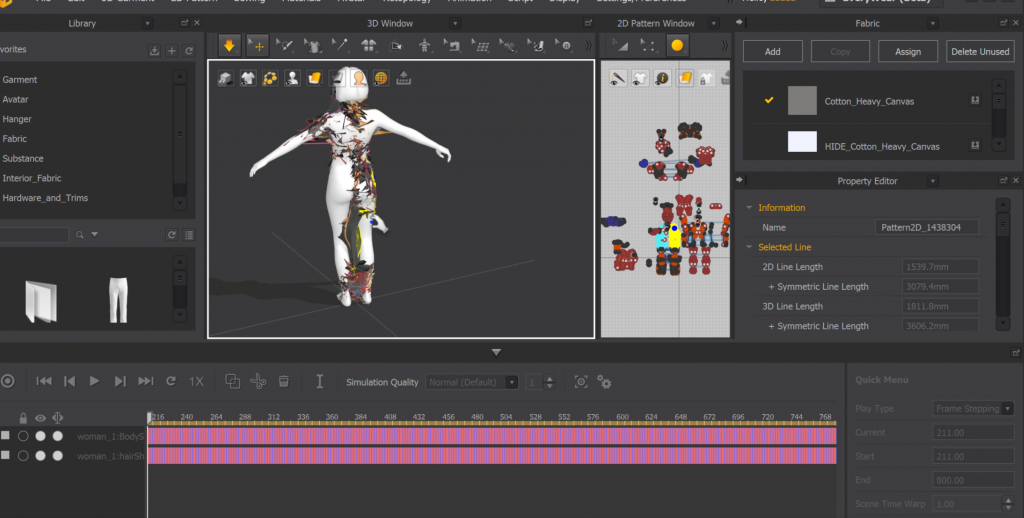Click the orange circle tool in 2D toolbar

(x=677, y=45)
